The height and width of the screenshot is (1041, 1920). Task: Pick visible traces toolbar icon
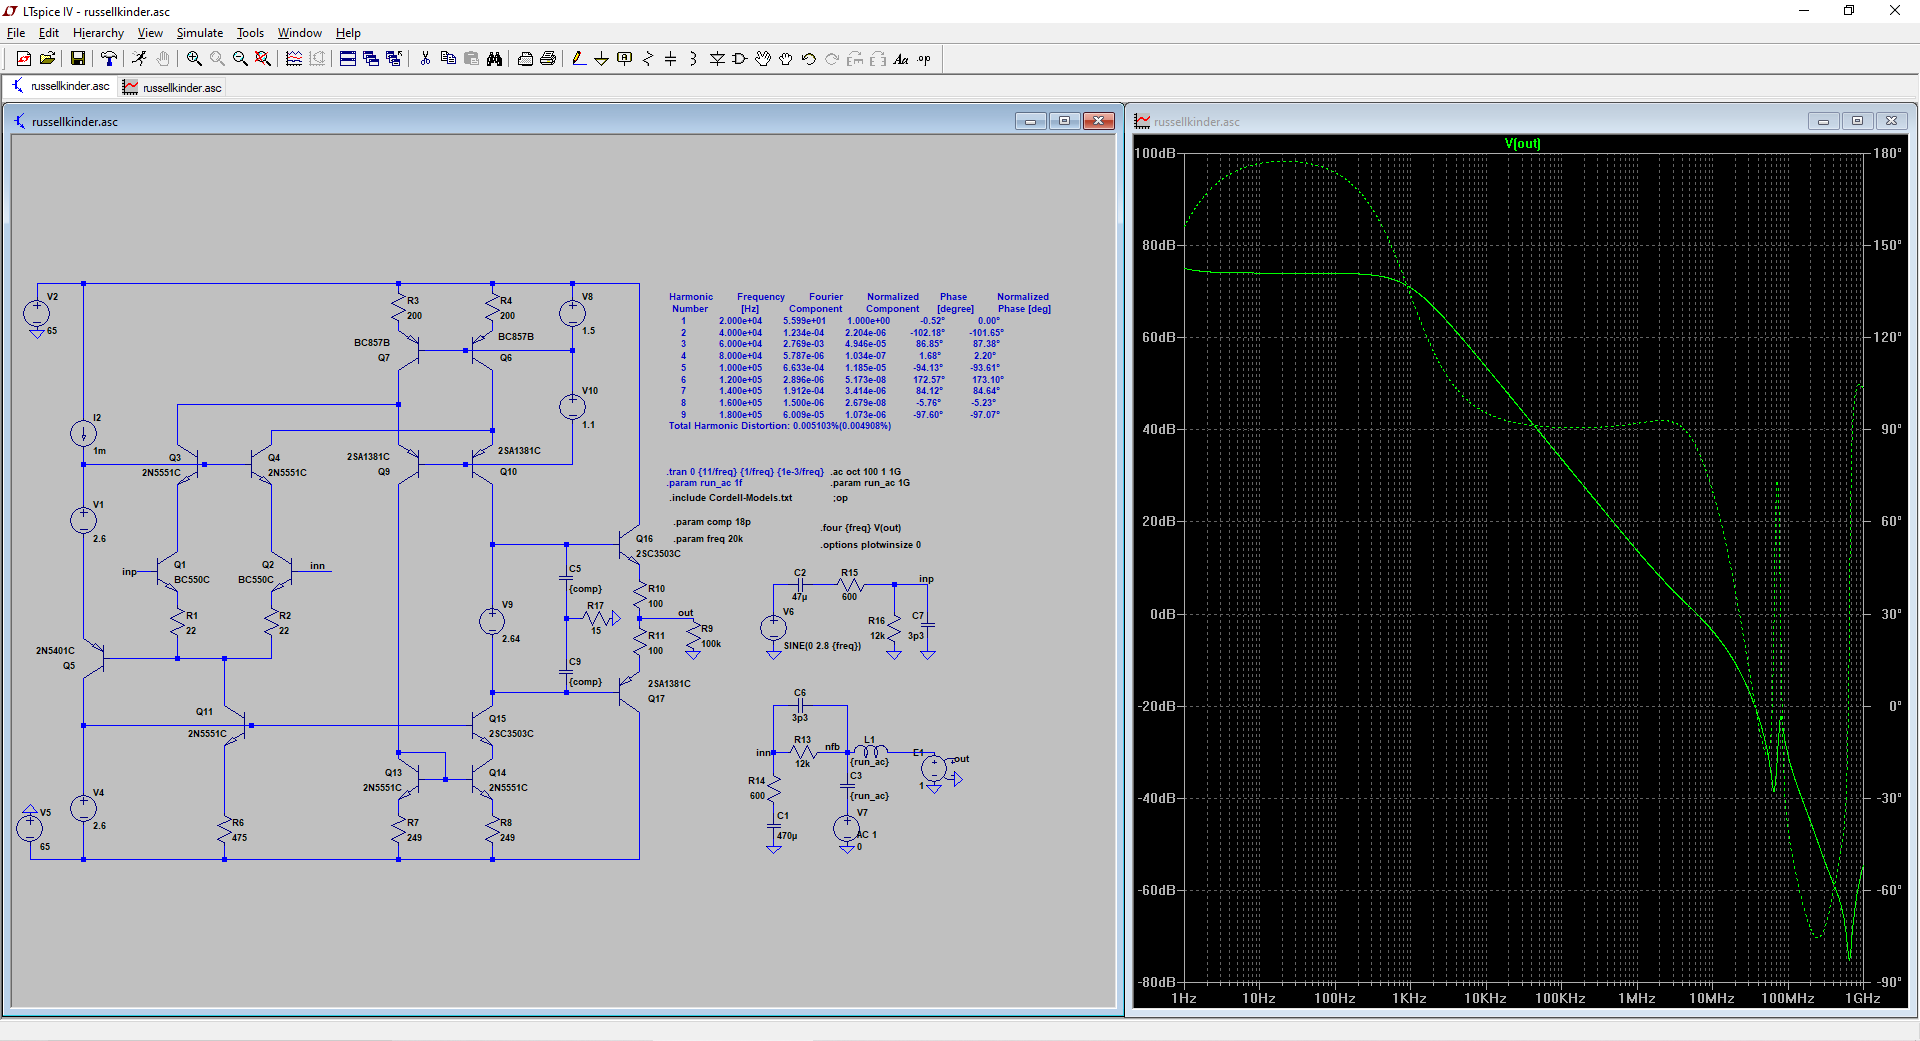pyautogui.click(x=294, y=59)
